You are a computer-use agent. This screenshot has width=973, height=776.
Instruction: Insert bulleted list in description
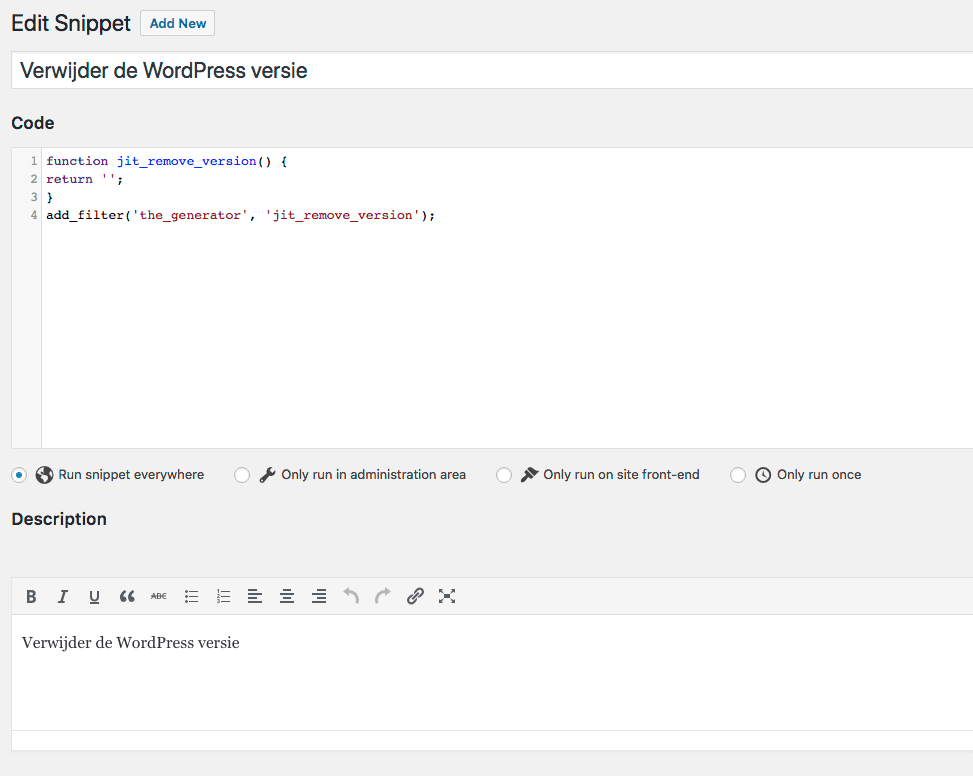[x=191, y=596]
